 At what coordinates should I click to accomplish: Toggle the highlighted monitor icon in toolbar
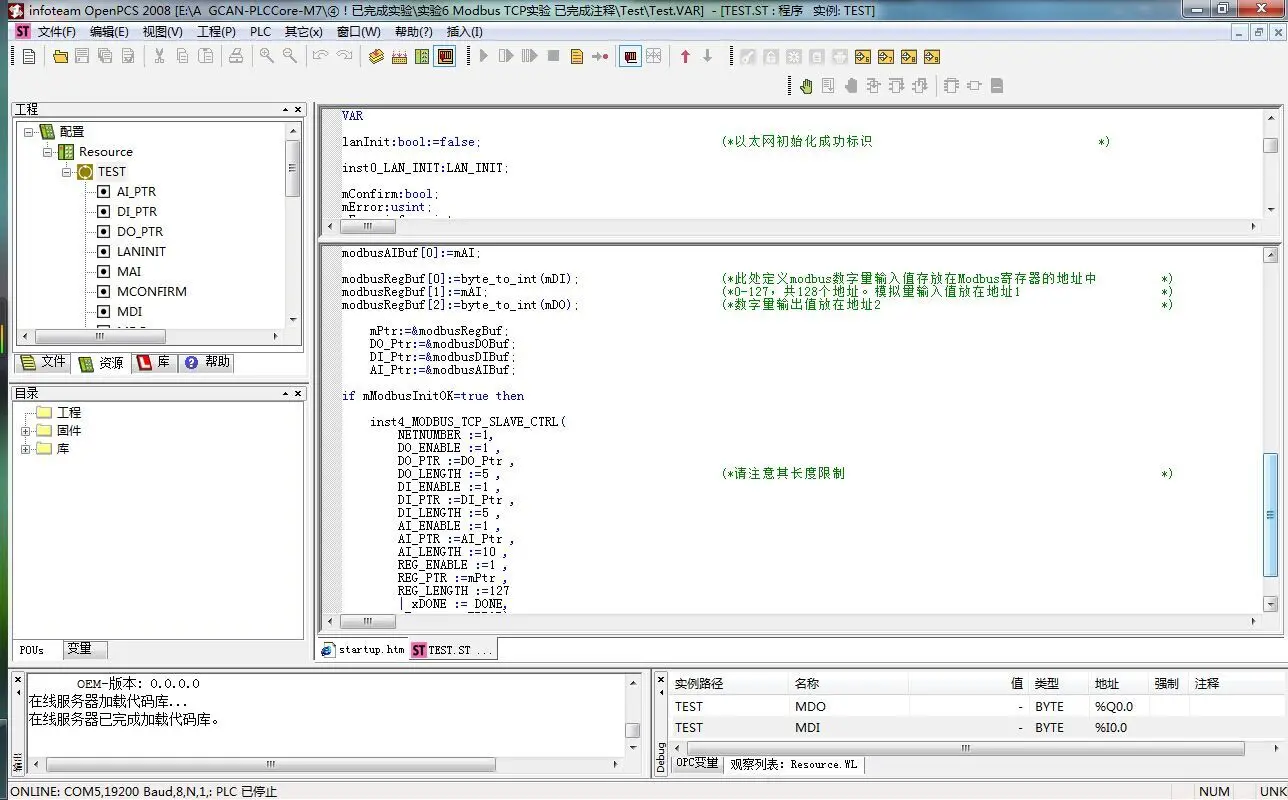click(x=630, y=57)
